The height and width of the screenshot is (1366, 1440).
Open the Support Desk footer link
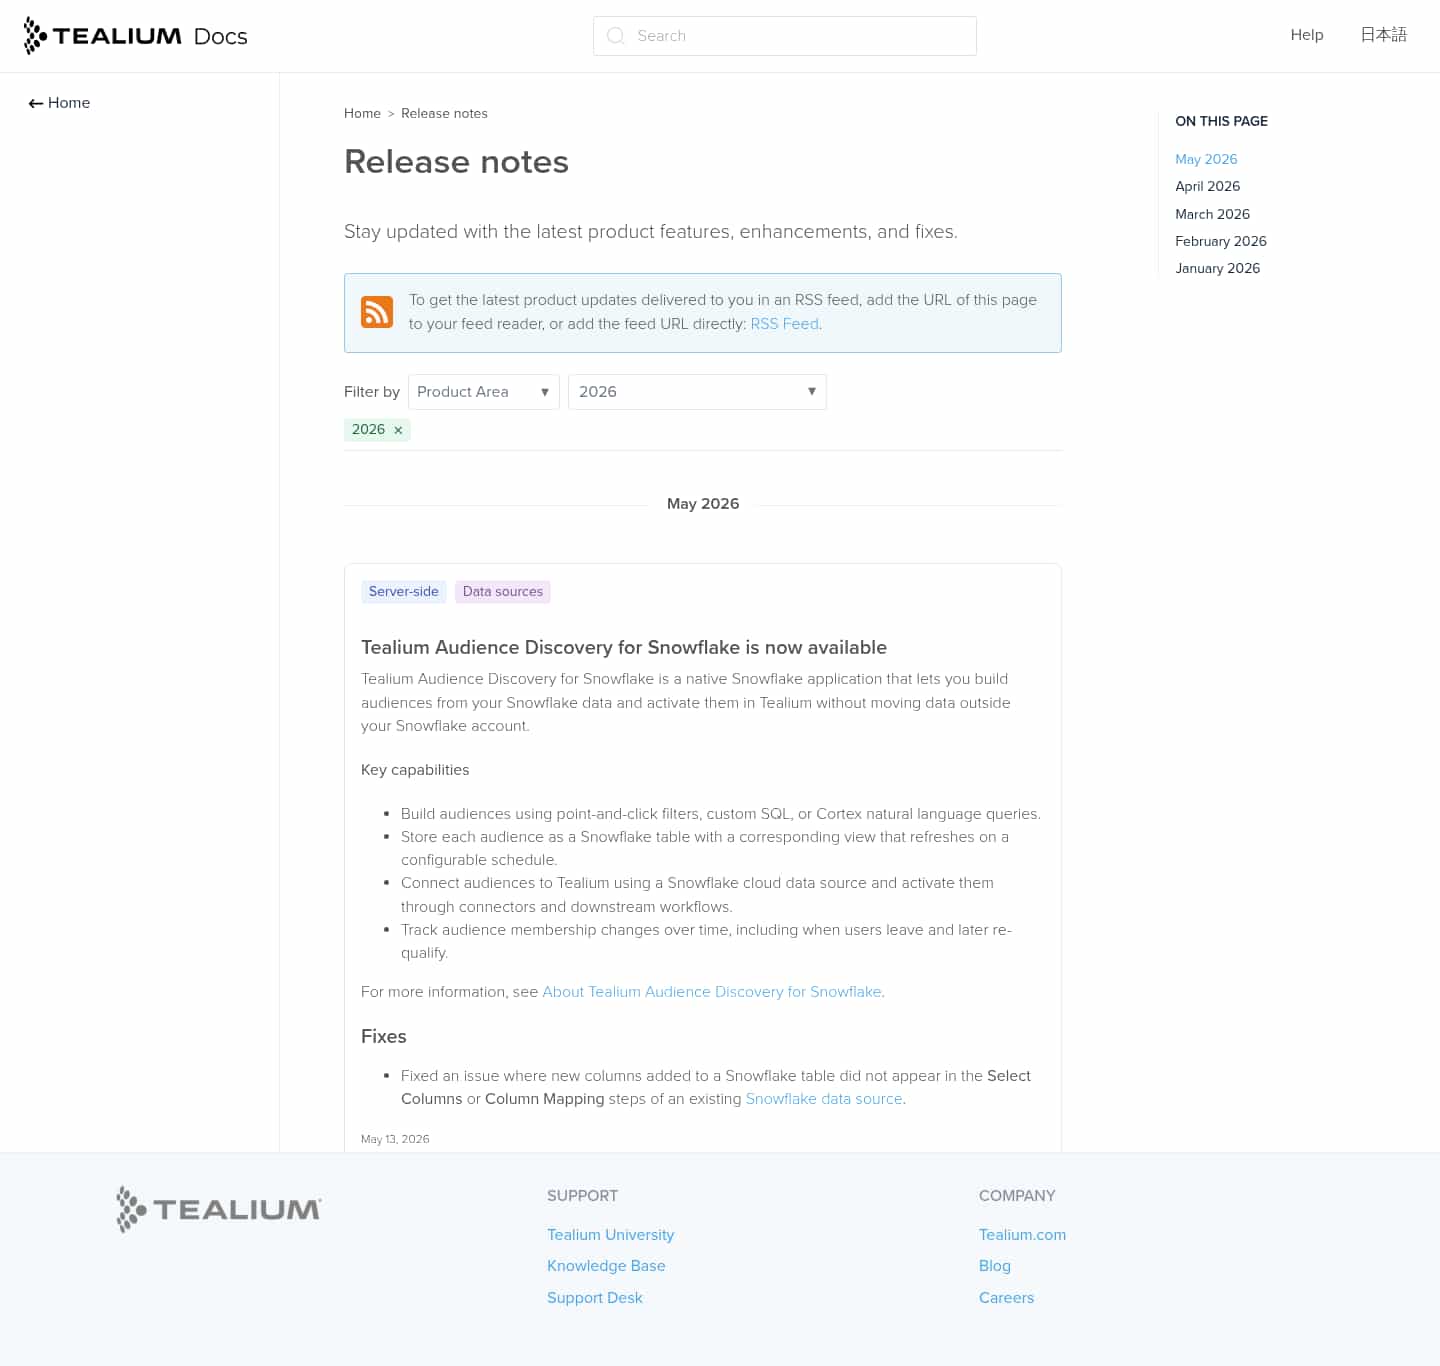tap(595, 1298)
